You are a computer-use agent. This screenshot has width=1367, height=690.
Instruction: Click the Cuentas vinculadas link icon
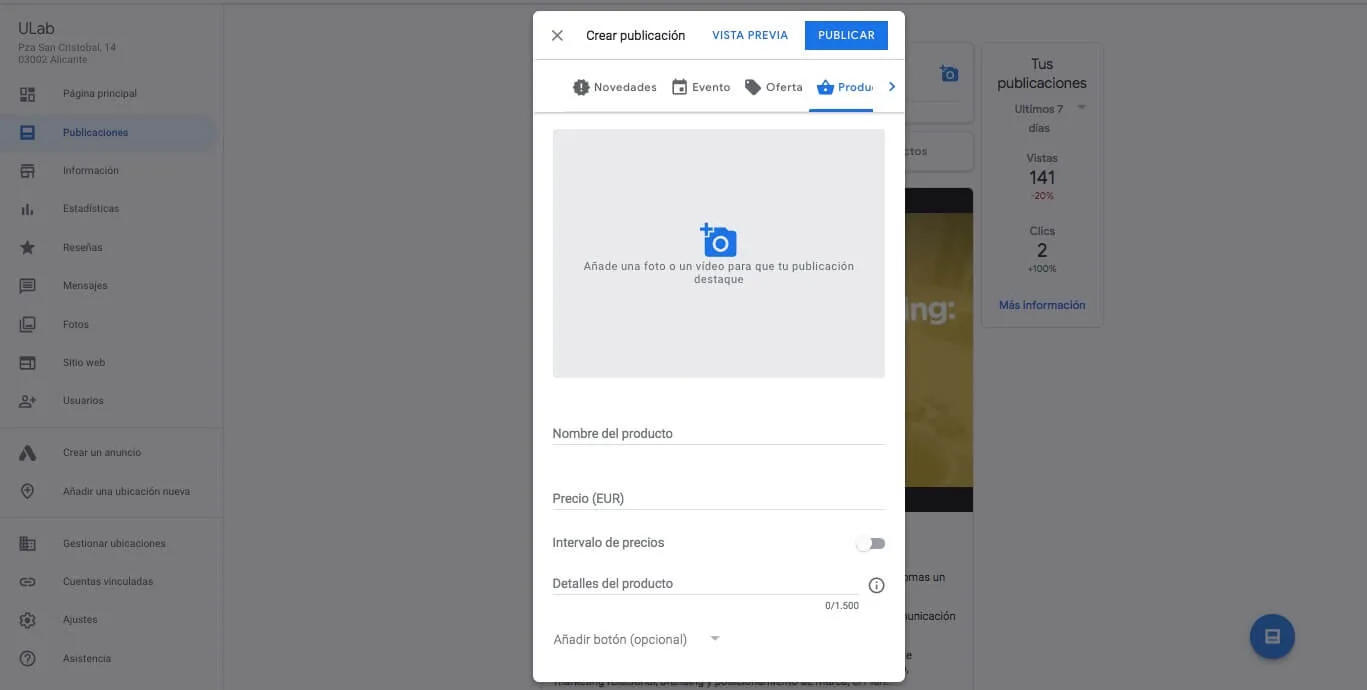pos(27,582)
